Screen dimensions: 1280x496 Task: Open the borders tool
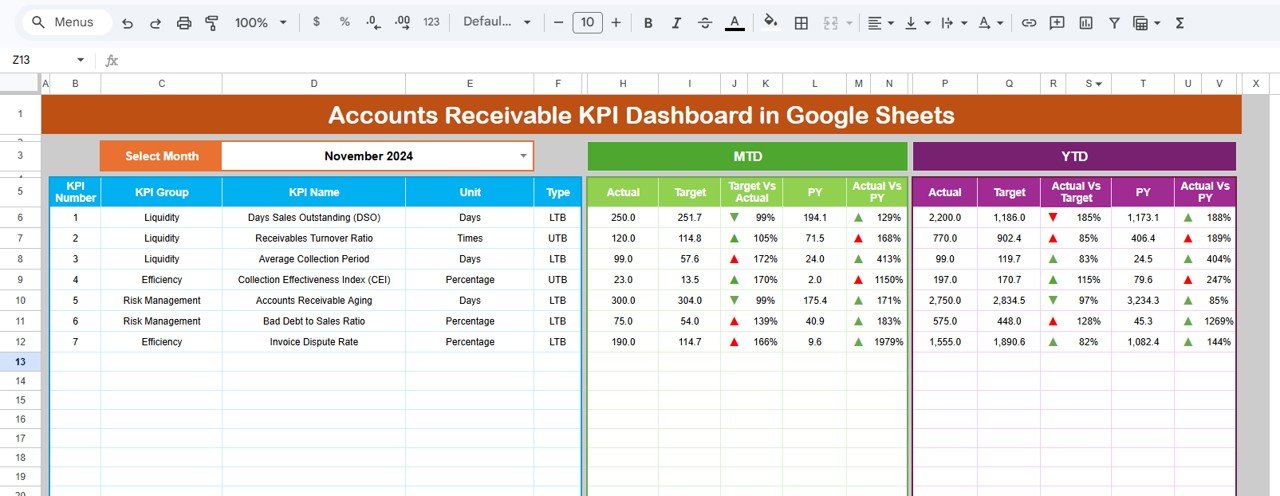pos(801,22)
